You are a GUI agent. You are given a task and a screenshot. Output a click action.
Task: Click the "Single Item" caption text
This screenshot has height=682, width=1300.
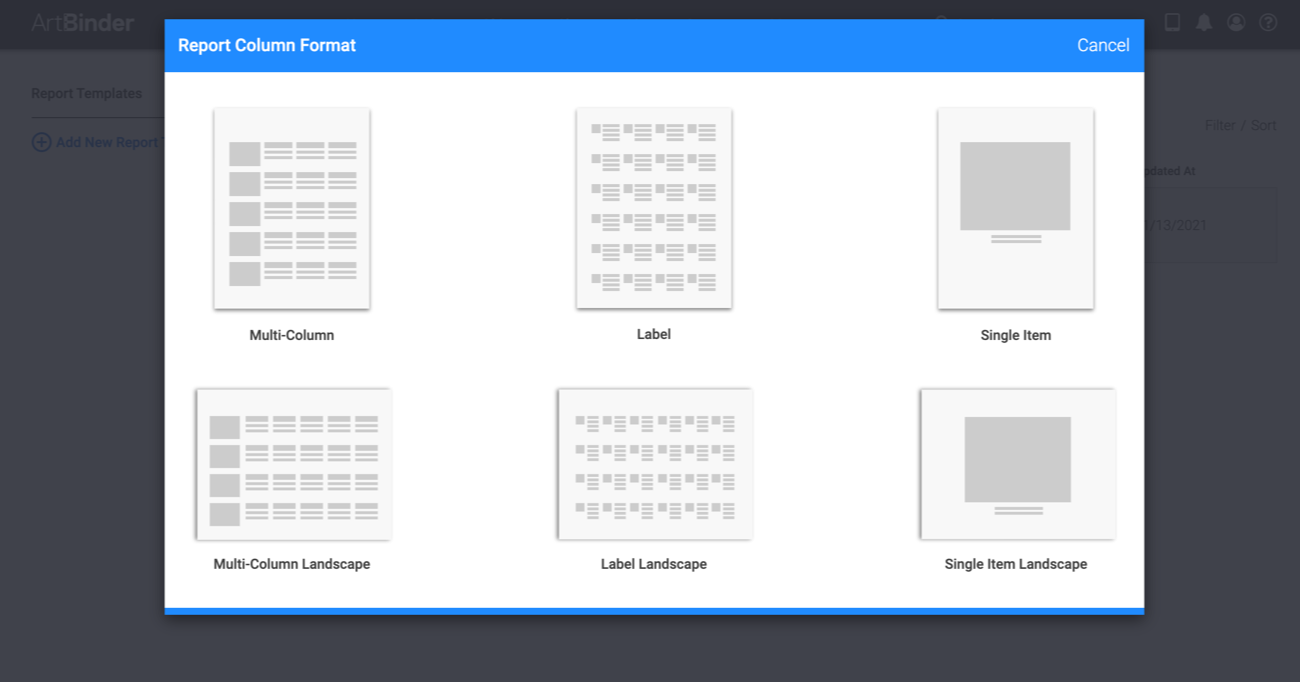pos(1016,335)
